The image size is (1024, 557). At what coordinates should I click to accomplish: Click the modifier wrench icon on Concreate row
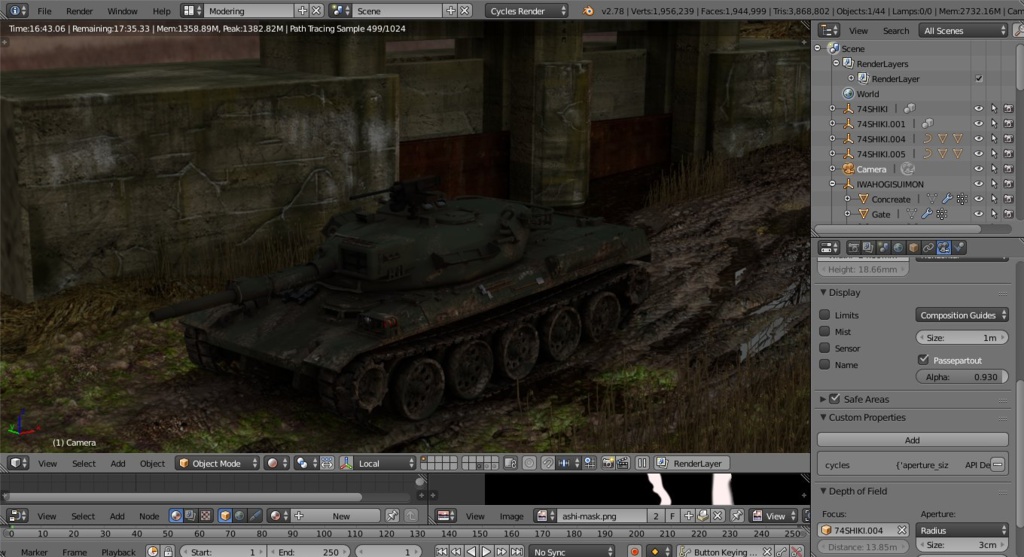pyautogui.click(x=946, y=199)
